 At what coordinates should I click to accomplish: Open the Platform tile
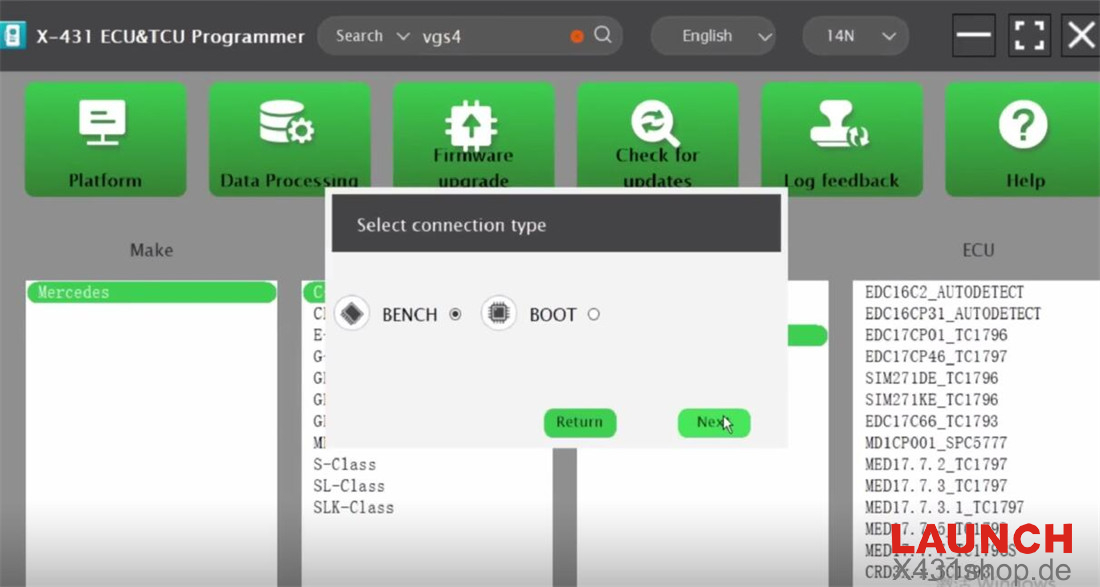[x=105, y=139]
